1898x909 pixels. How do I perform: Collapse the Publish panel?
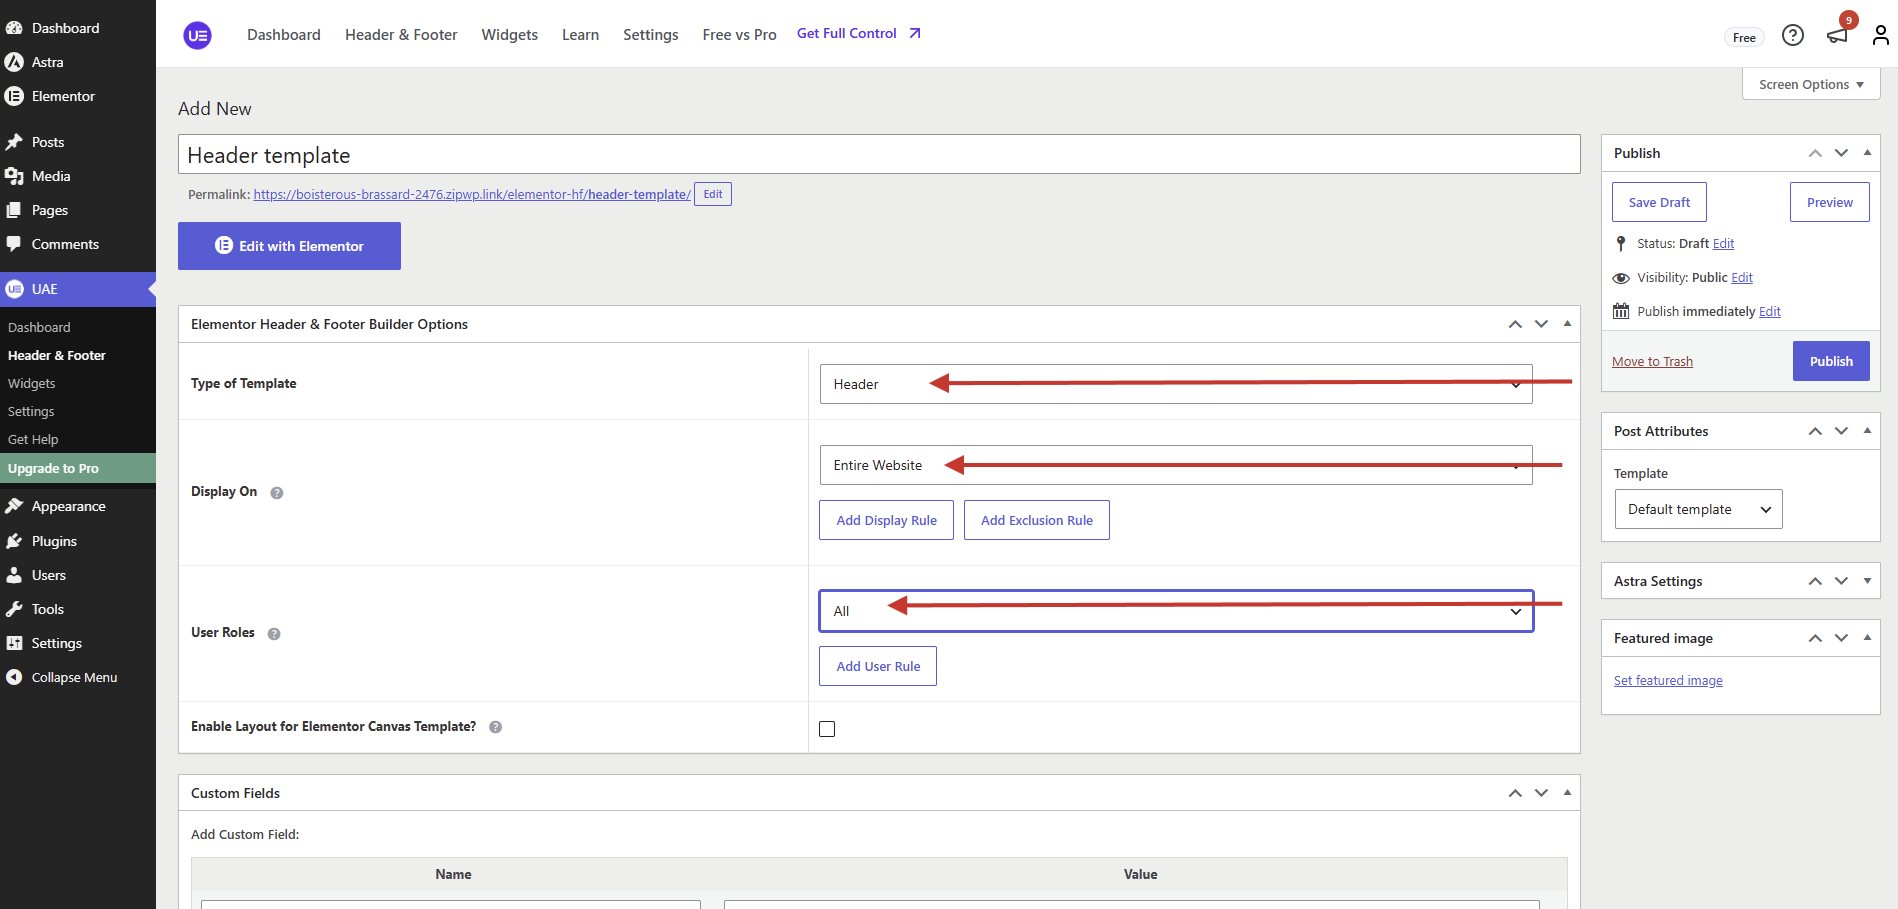1867,153
